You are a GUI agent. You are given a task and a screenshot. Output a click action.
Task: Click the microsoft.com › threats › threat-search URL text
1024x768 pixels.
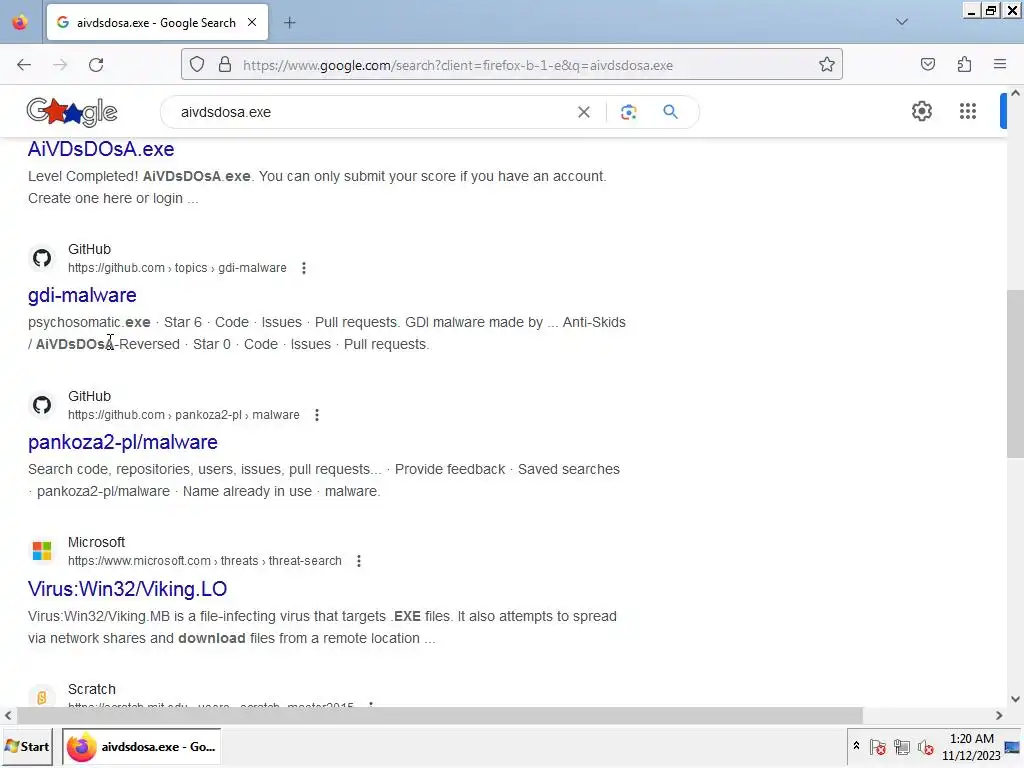pyautogui.click(x=204, y=562)
